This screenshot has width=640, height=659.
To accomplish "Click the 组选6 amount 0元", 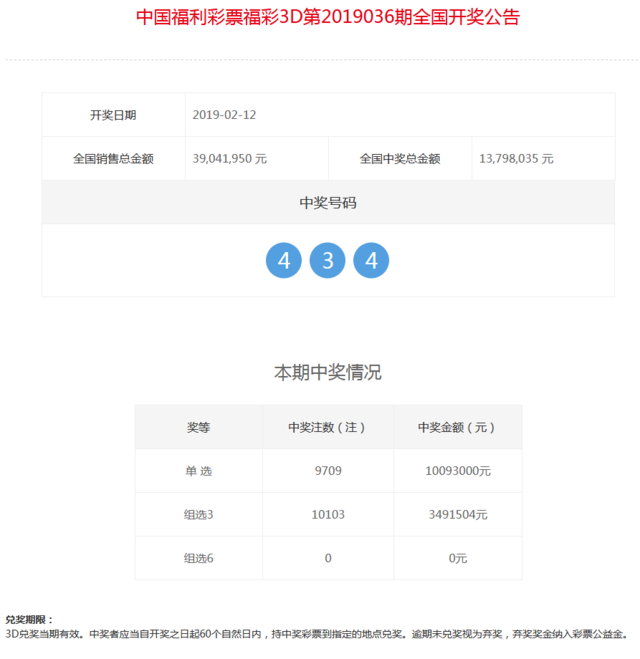I will pos(458,558).
